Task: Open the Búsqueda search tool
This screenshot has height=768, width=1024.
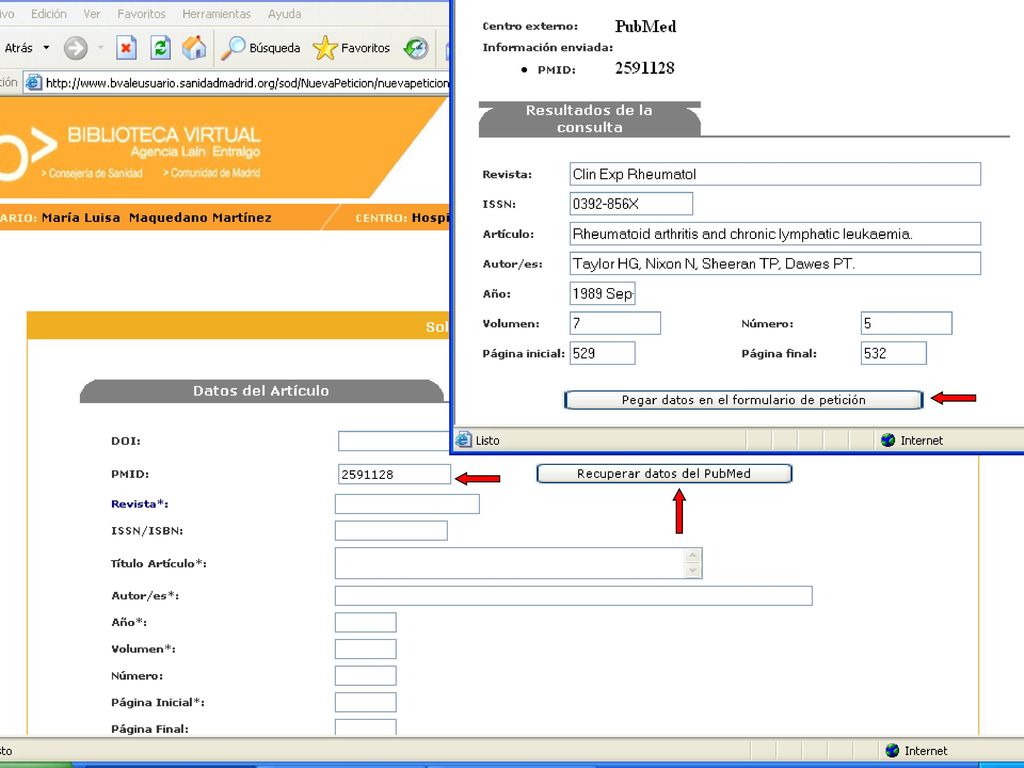Action: pos(261,48)
